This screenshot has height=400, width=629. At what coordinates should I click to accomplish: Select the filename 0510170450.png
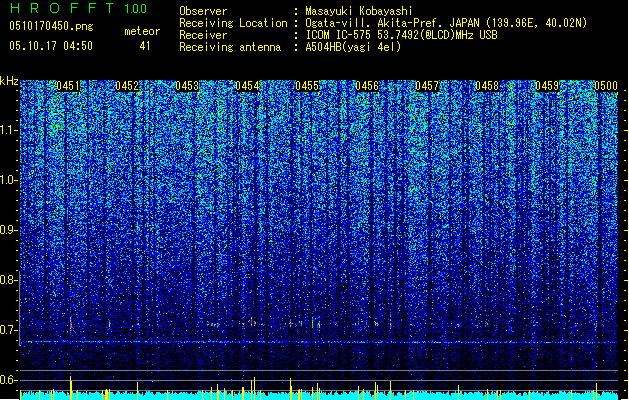(51, 26)
